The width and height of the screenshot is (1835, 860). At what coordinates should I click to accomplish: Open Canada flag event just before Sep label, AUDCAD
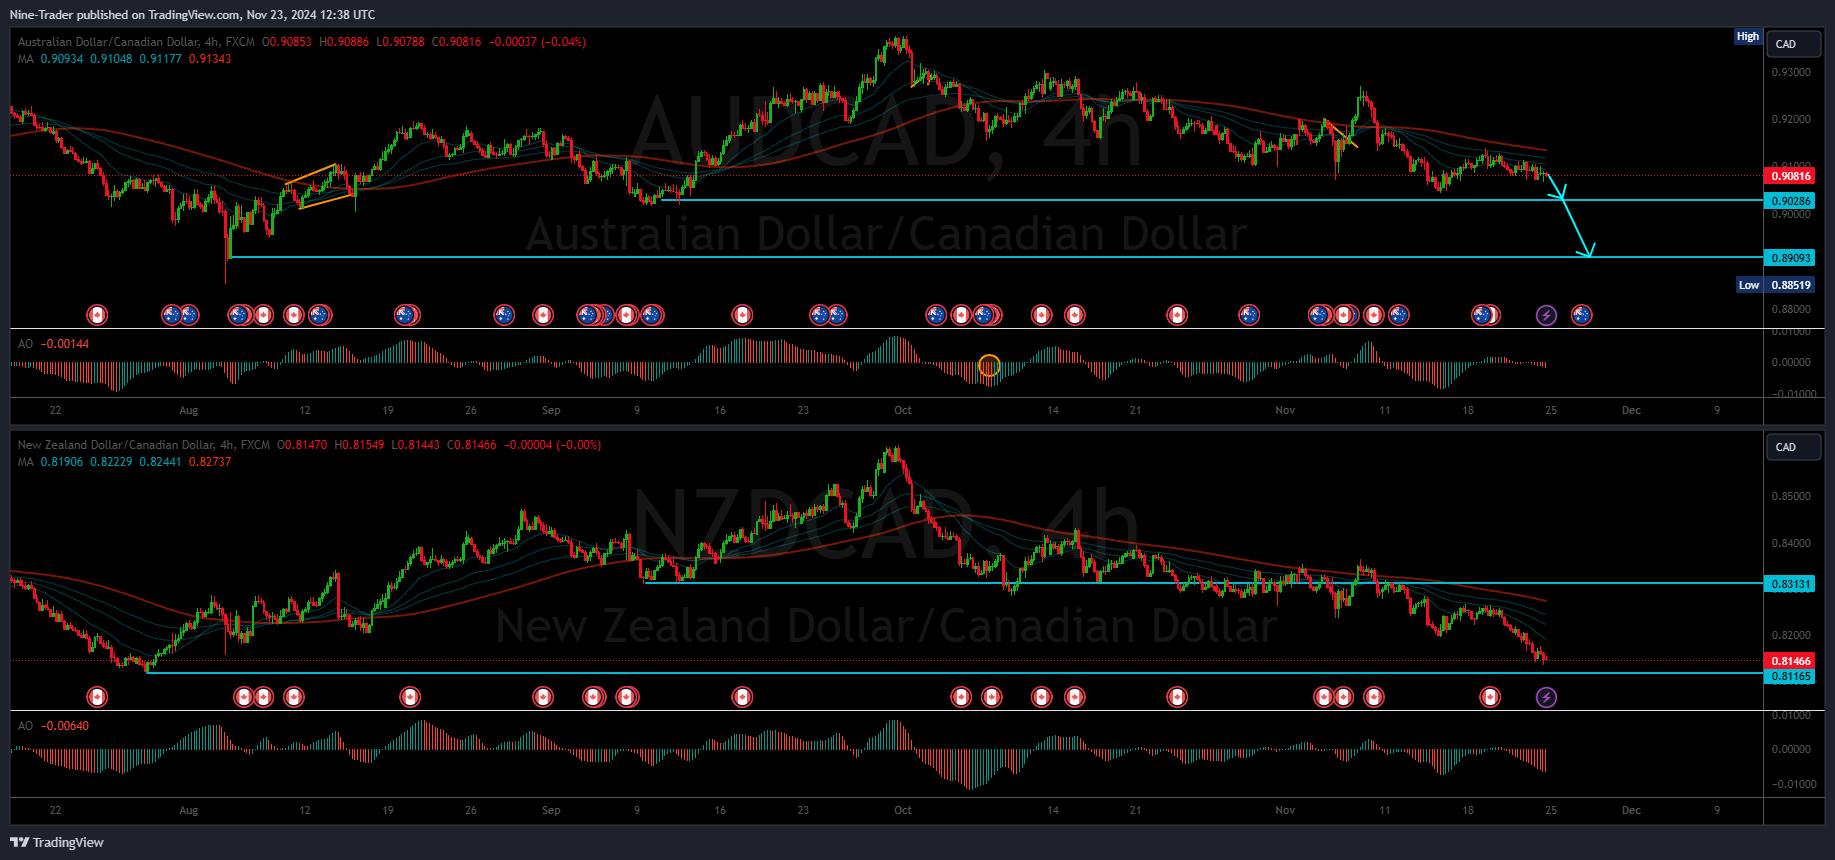(x=543, y=315)
